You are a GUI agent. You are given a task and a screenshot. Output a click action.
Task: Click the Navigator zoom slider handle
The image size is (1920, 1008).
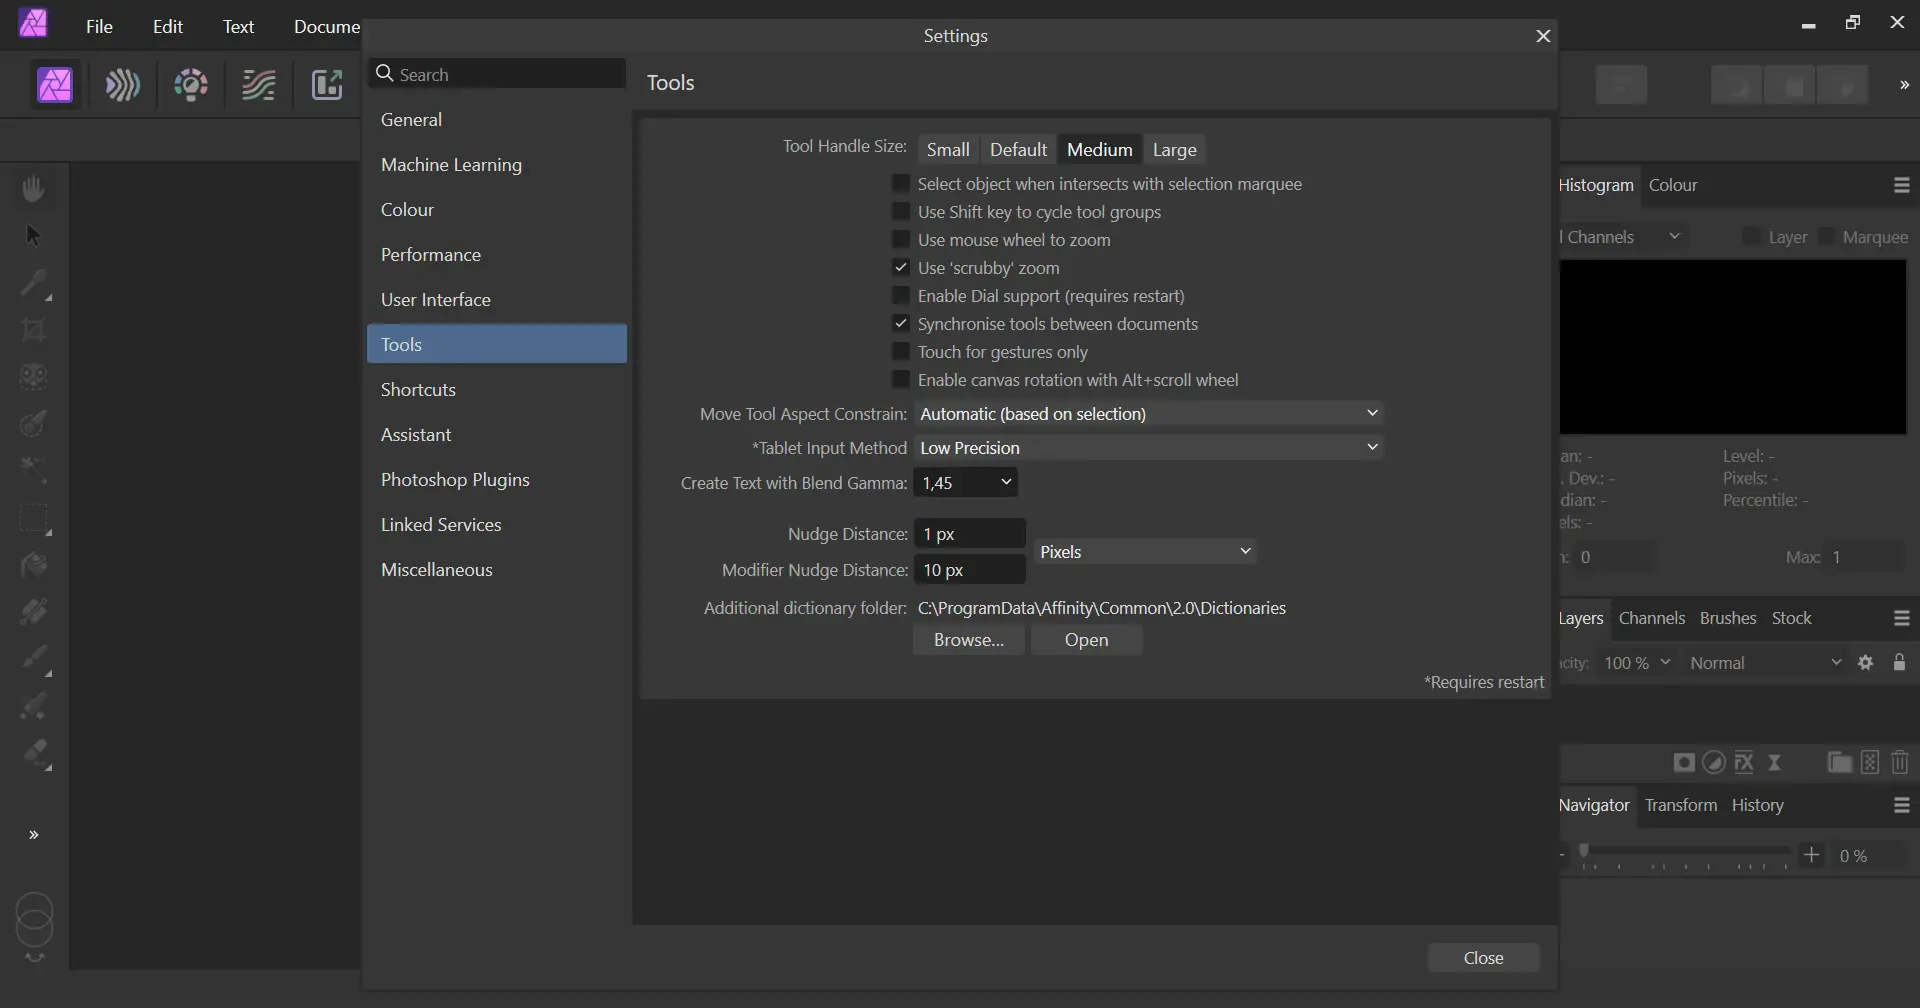(1584, 852)
